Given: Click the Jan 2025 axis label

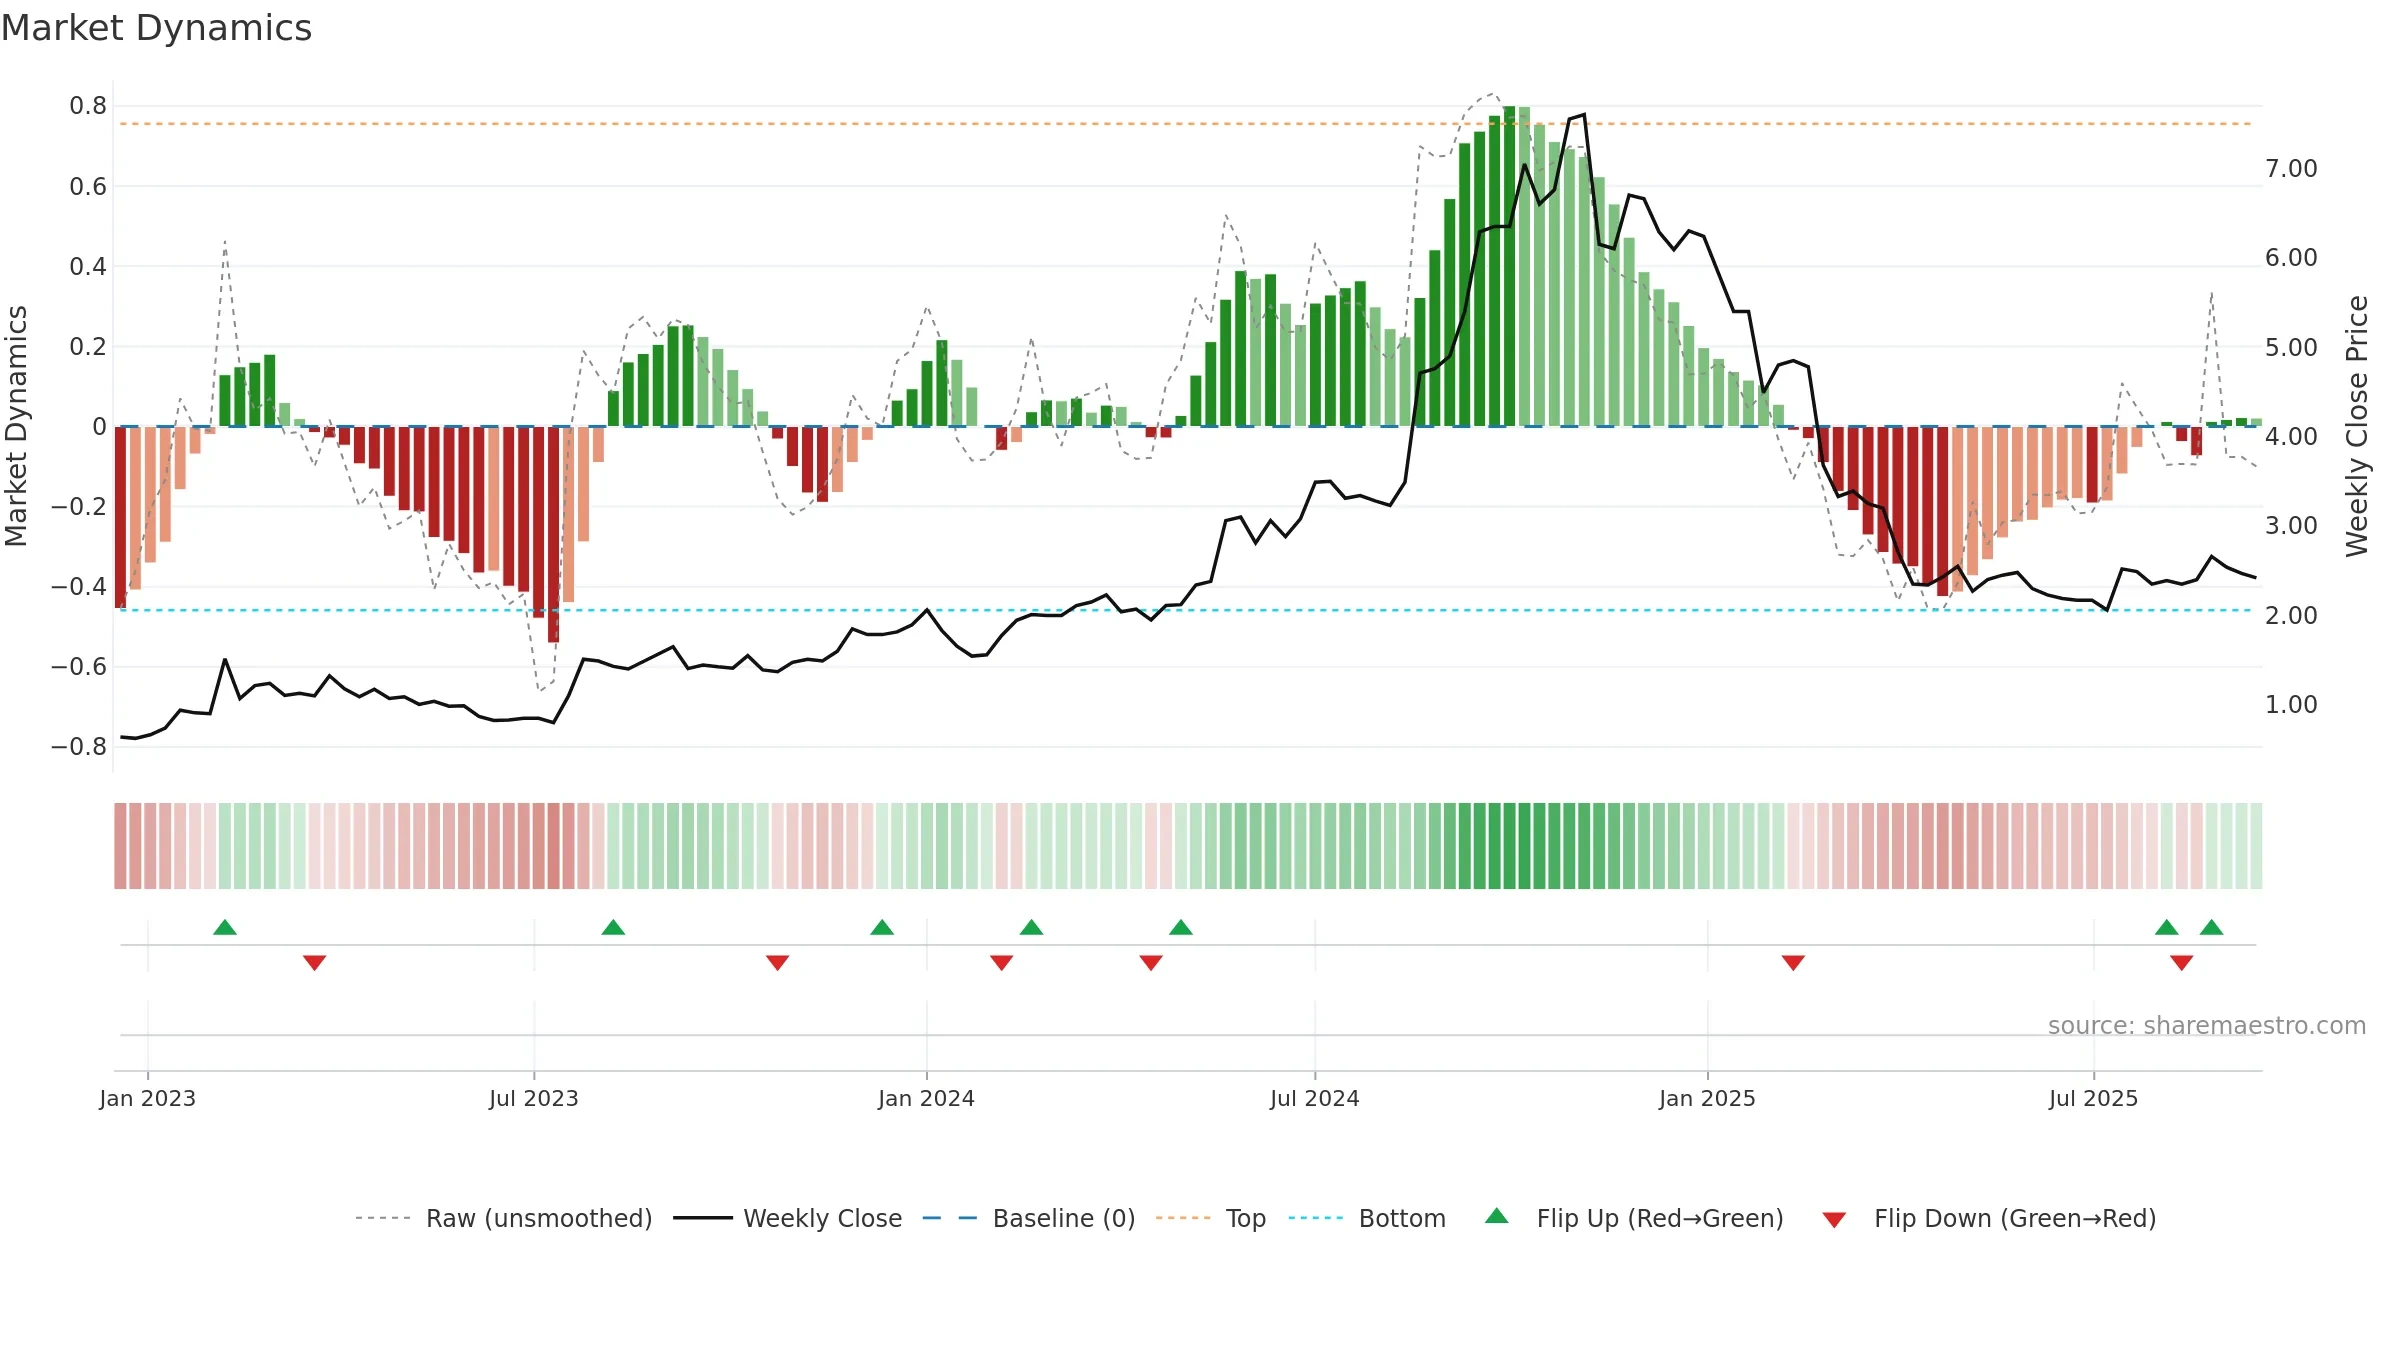Looking at the screenshot, I should click(x=1708, y=1098).
